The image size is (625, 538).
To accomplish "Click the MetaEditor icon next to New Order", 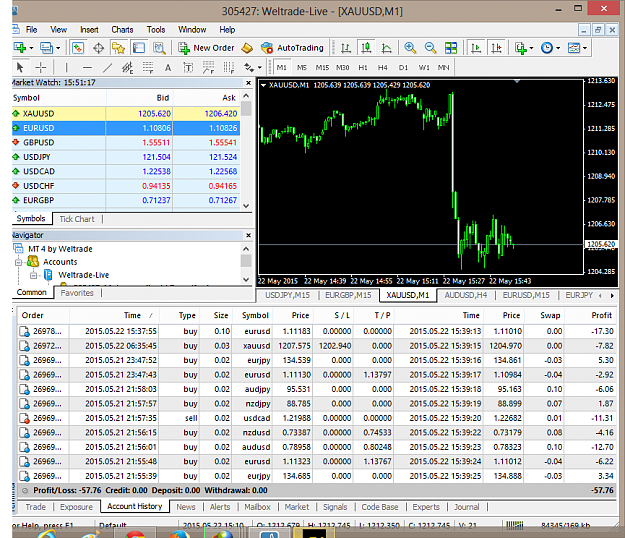I will click(247, 48).
